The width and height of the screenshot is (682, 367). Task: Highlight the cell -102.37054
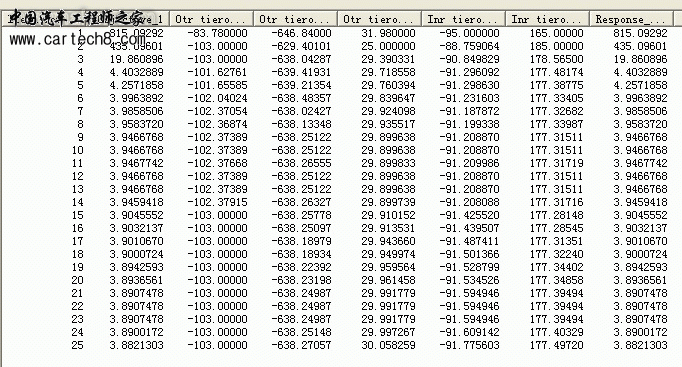[x=217, y=111]
